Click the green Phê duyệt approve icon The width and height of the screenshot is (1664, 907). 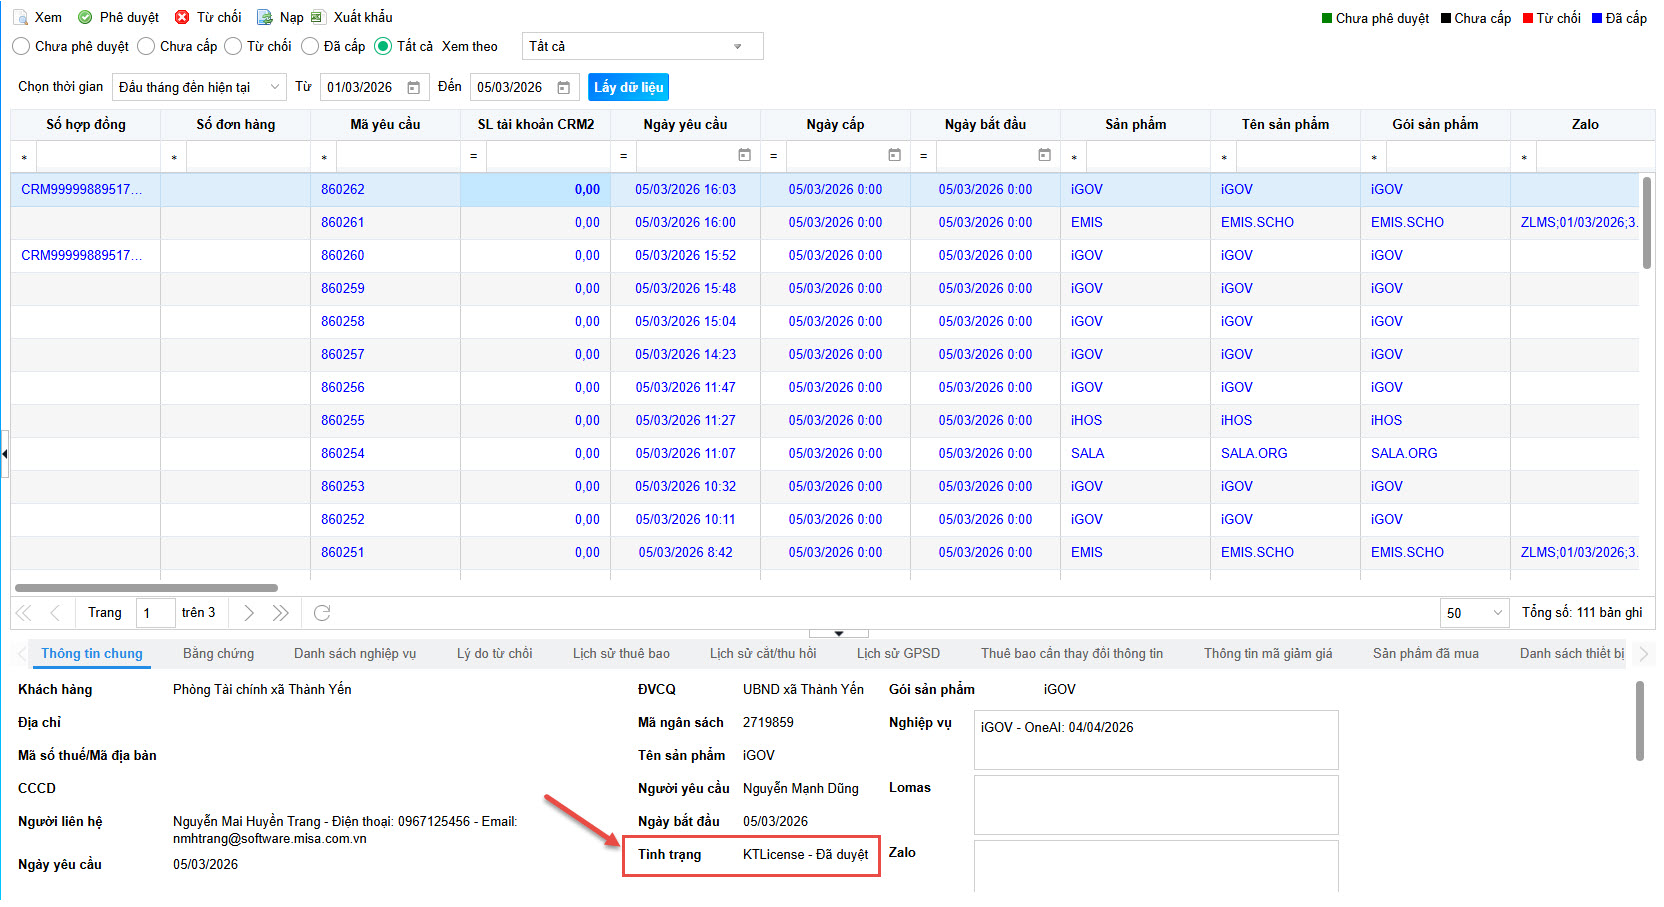[x=85, y=17]
